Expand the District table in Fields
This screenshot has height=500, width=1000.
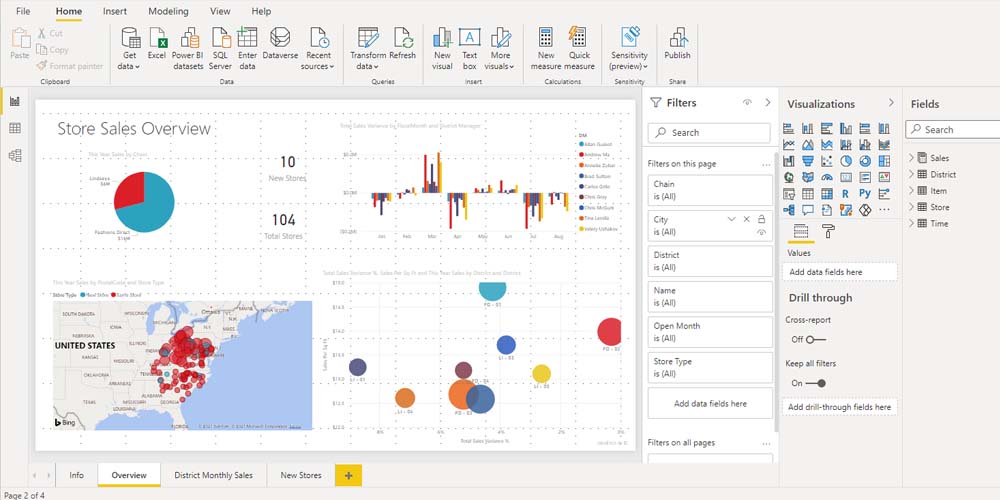click(x=912, y=174)
